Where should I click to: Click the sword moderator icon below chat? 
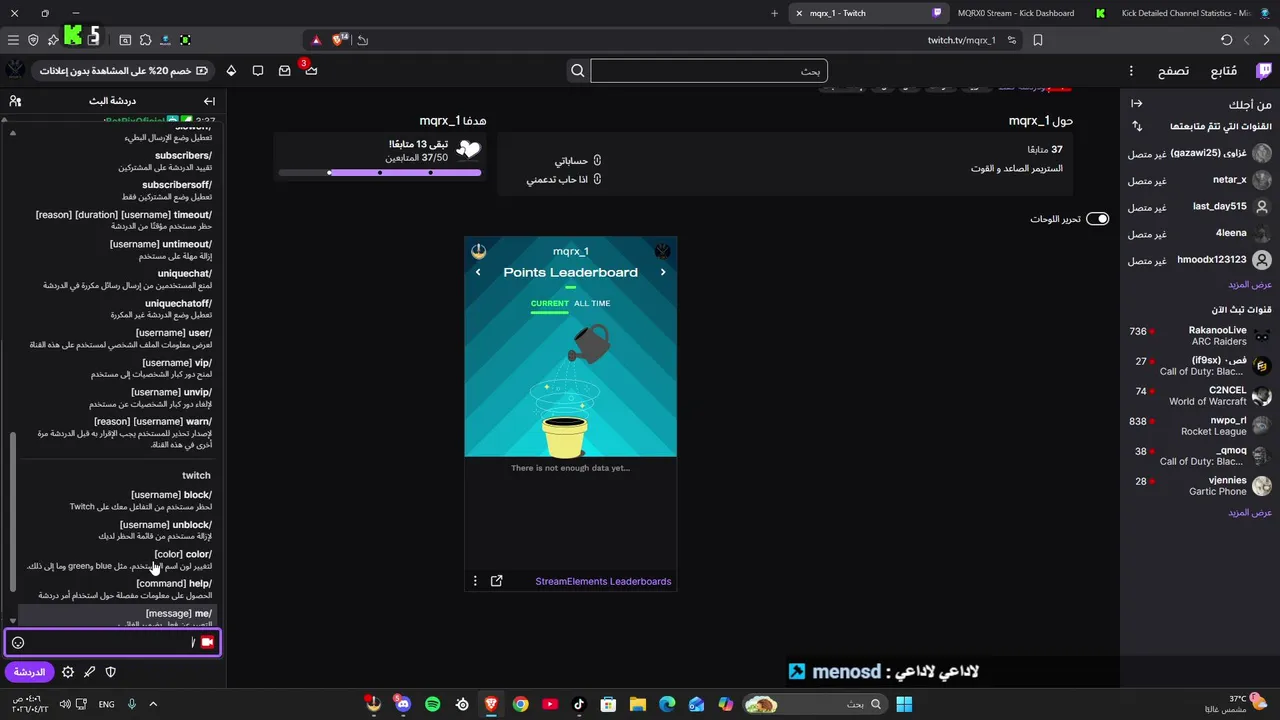click(x=89, y=672)
